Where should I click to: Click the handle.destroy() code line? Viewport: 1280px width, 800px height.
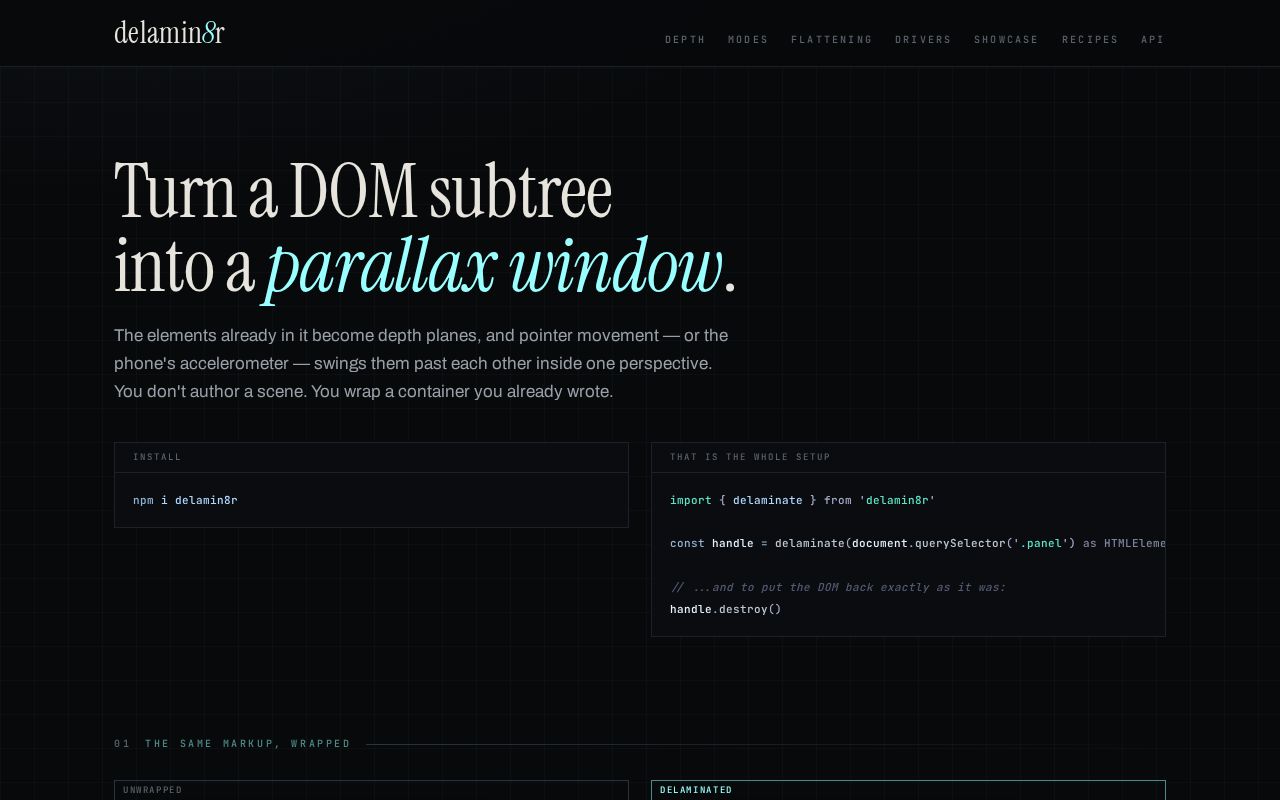click(725, 609)
